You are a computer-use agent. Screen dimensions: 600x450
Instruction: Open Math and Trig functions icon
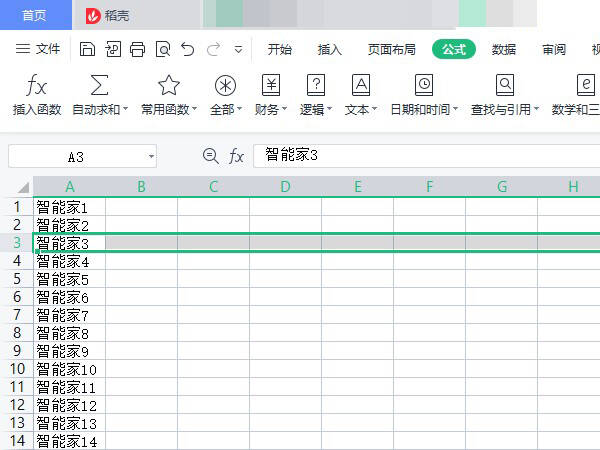tap(586, 85)
